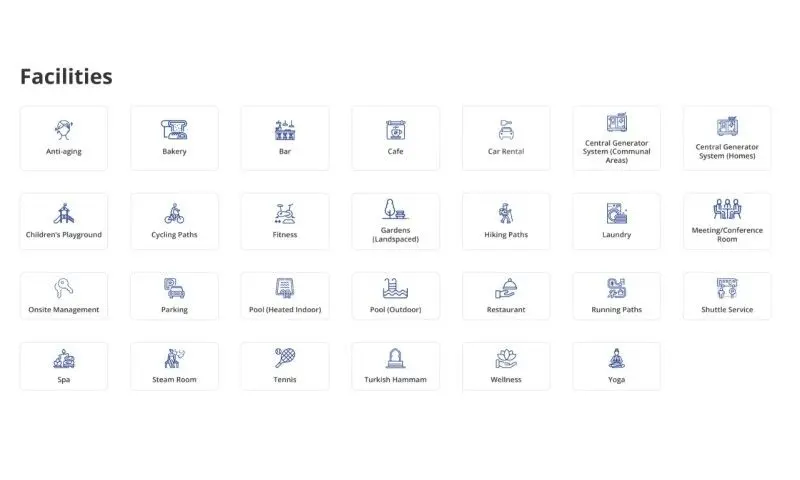This screenshot has width=800, height=480.
Task: Click the Gardens (Landscaped) label
Action: [x=395, y=235]
